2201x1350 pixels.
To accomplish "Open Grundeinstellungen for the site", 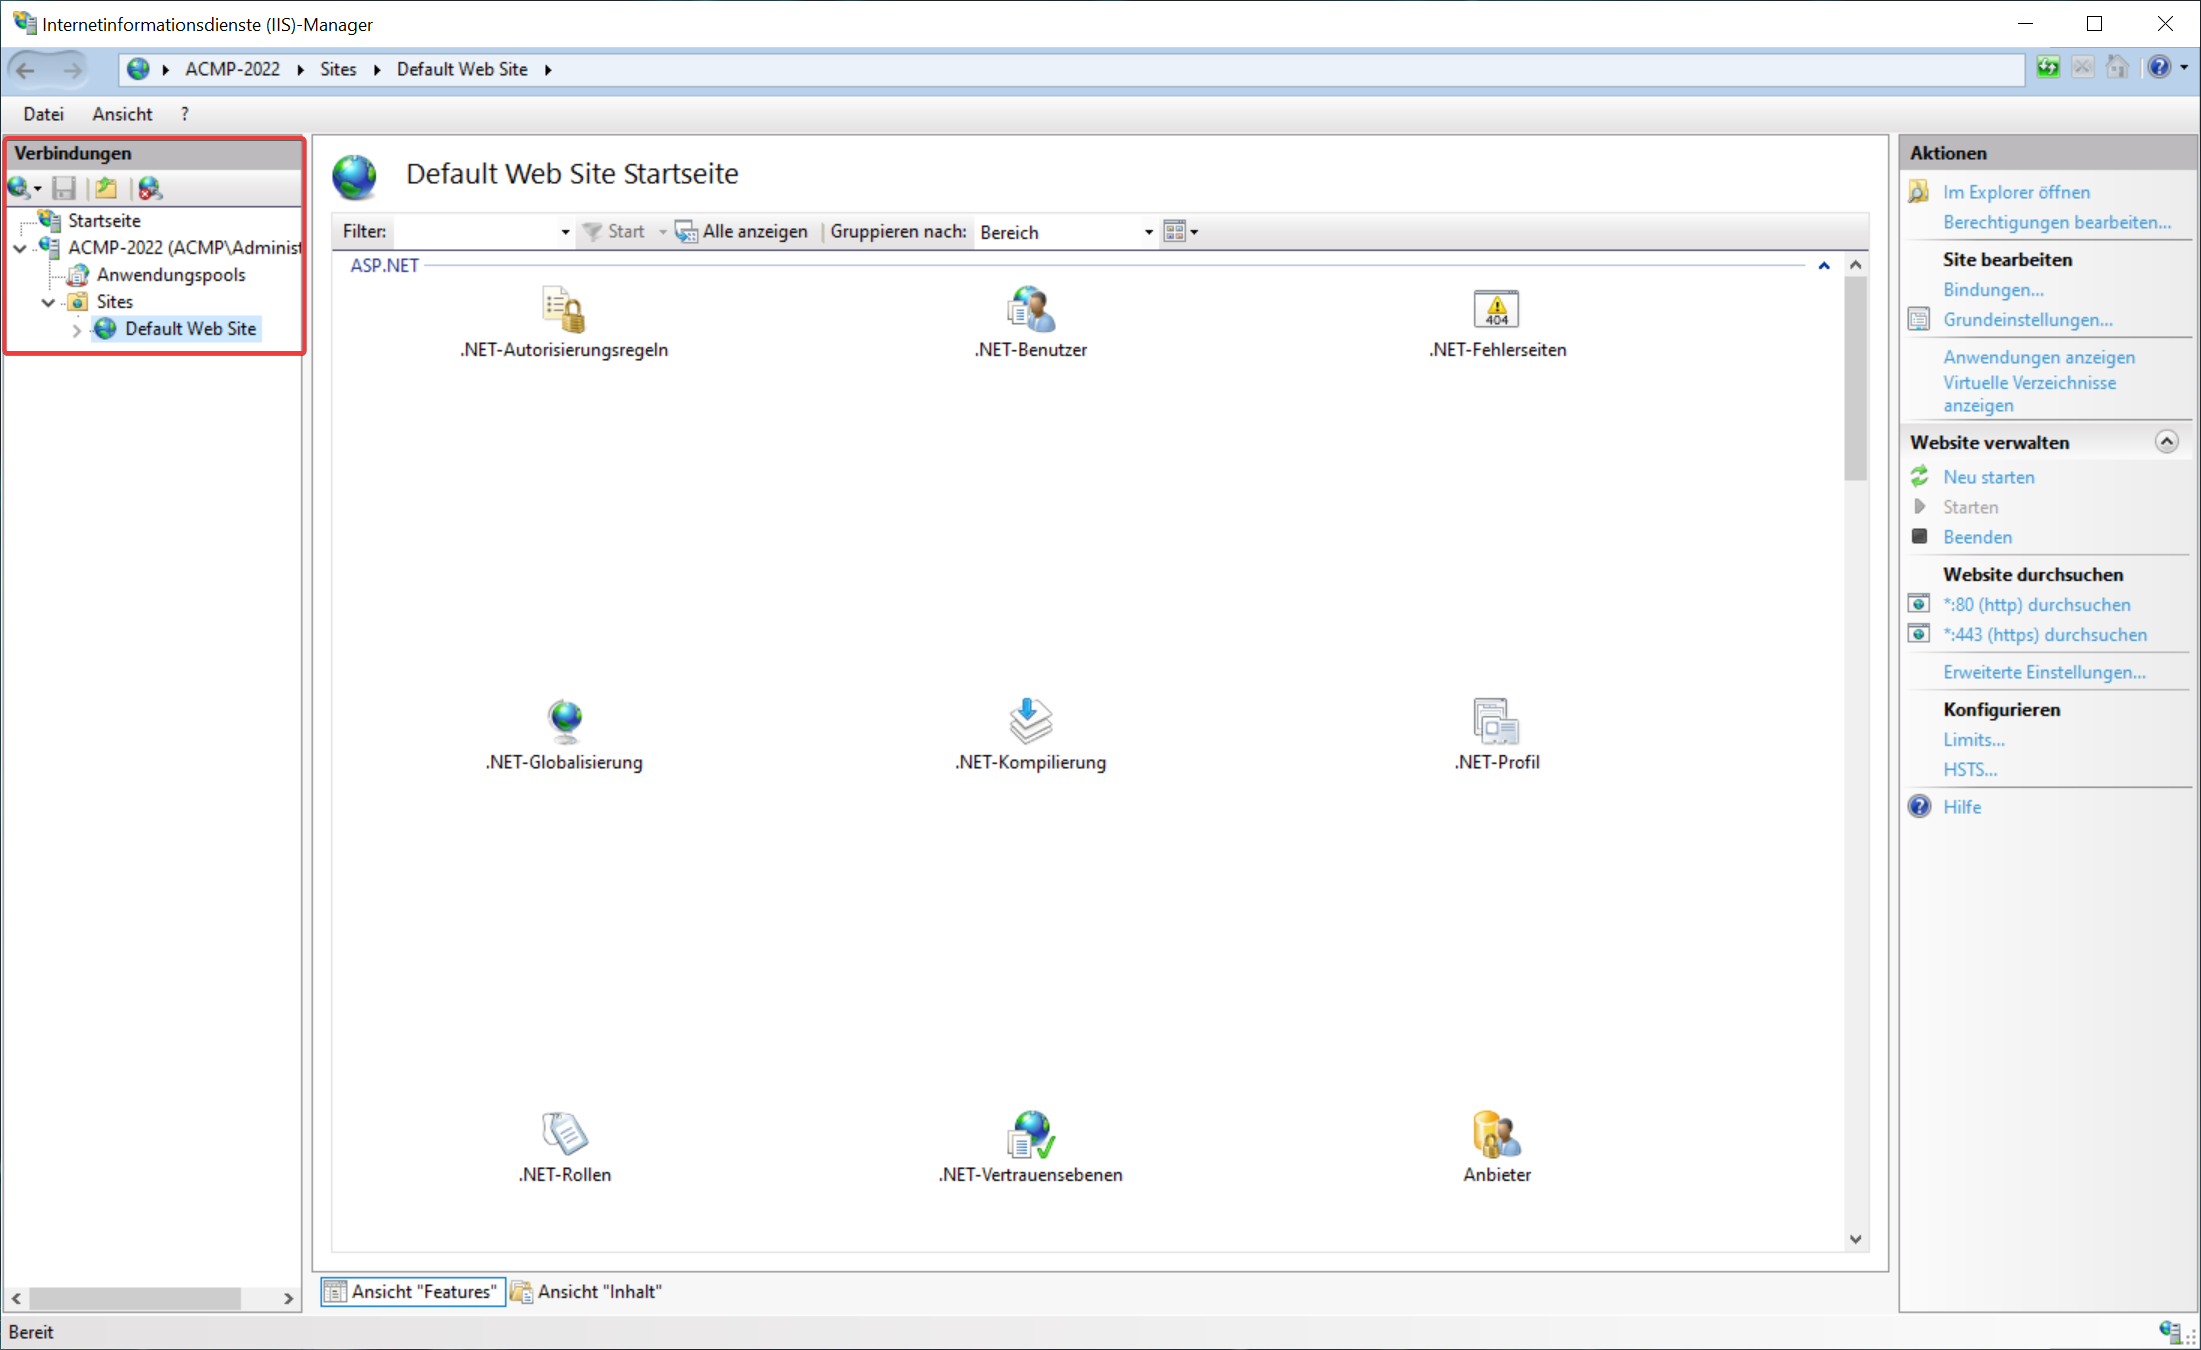I will (x=2028, y=319).
